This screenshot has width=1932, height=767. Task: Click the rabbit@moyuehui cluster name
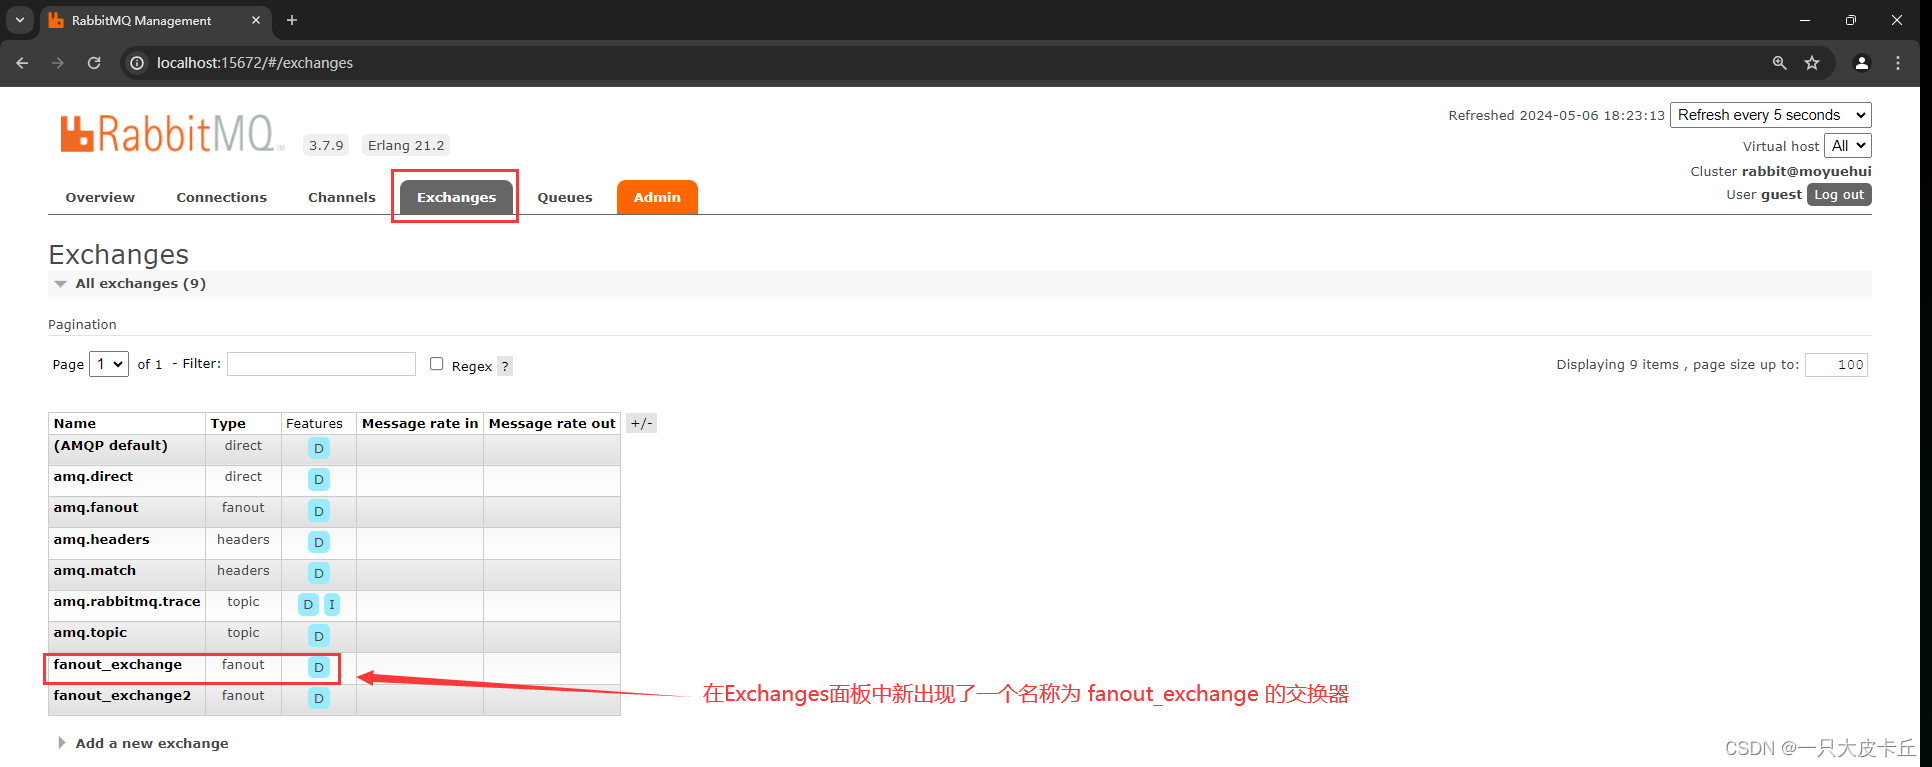pyautogui.click(x=1806, y=171)
